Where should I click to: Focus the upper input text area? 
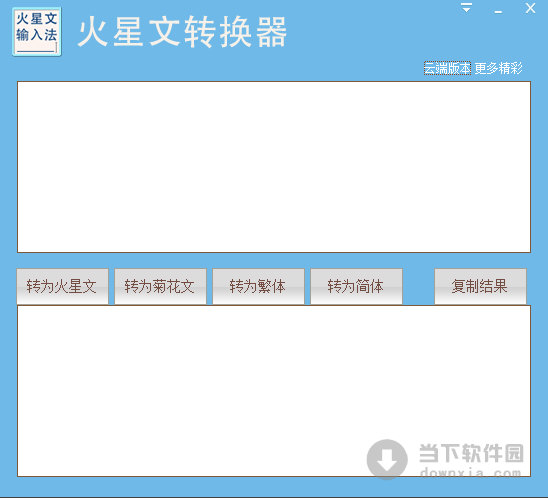(274, 167)
